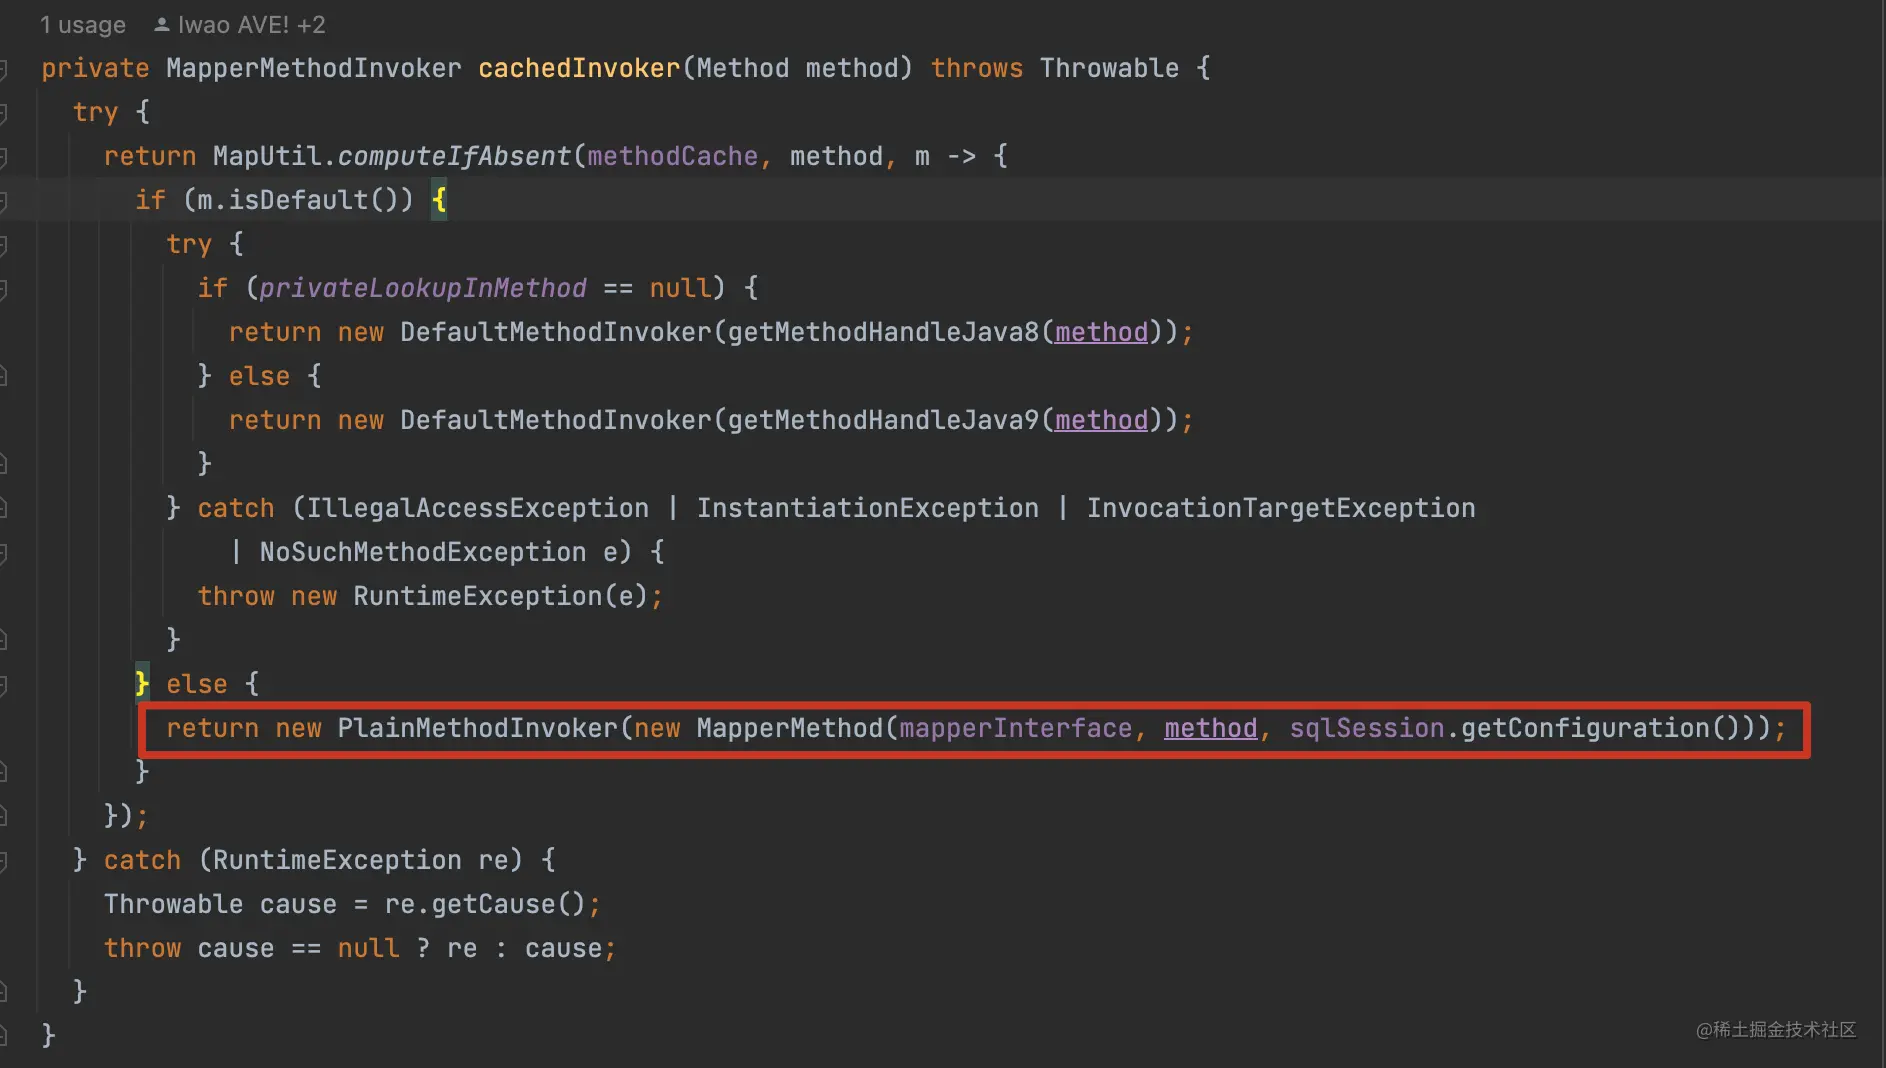Fold the catch (RuntimeException re) block
Image resolution: width=1886 pixels, height=1068 pixels.
tap(3, 861)
